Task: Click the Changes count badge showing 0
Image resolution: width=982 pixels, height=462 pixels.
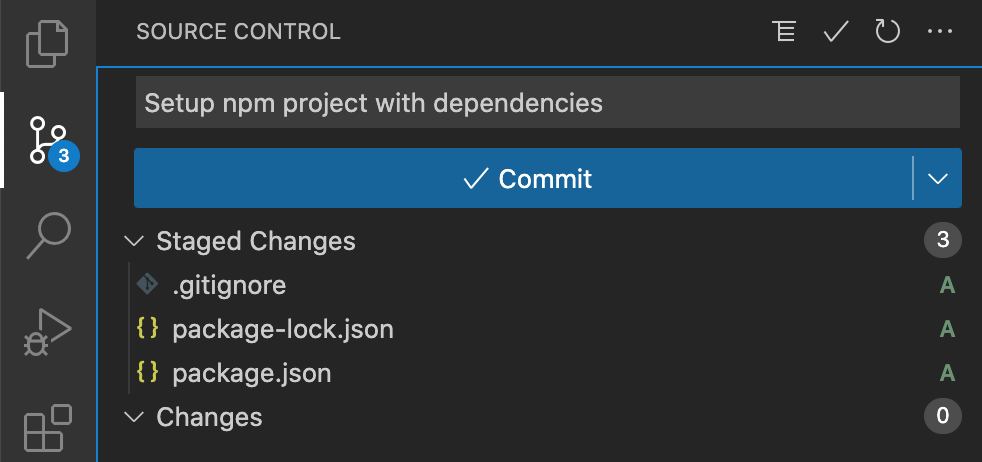Action: click(x=943, y=416)
